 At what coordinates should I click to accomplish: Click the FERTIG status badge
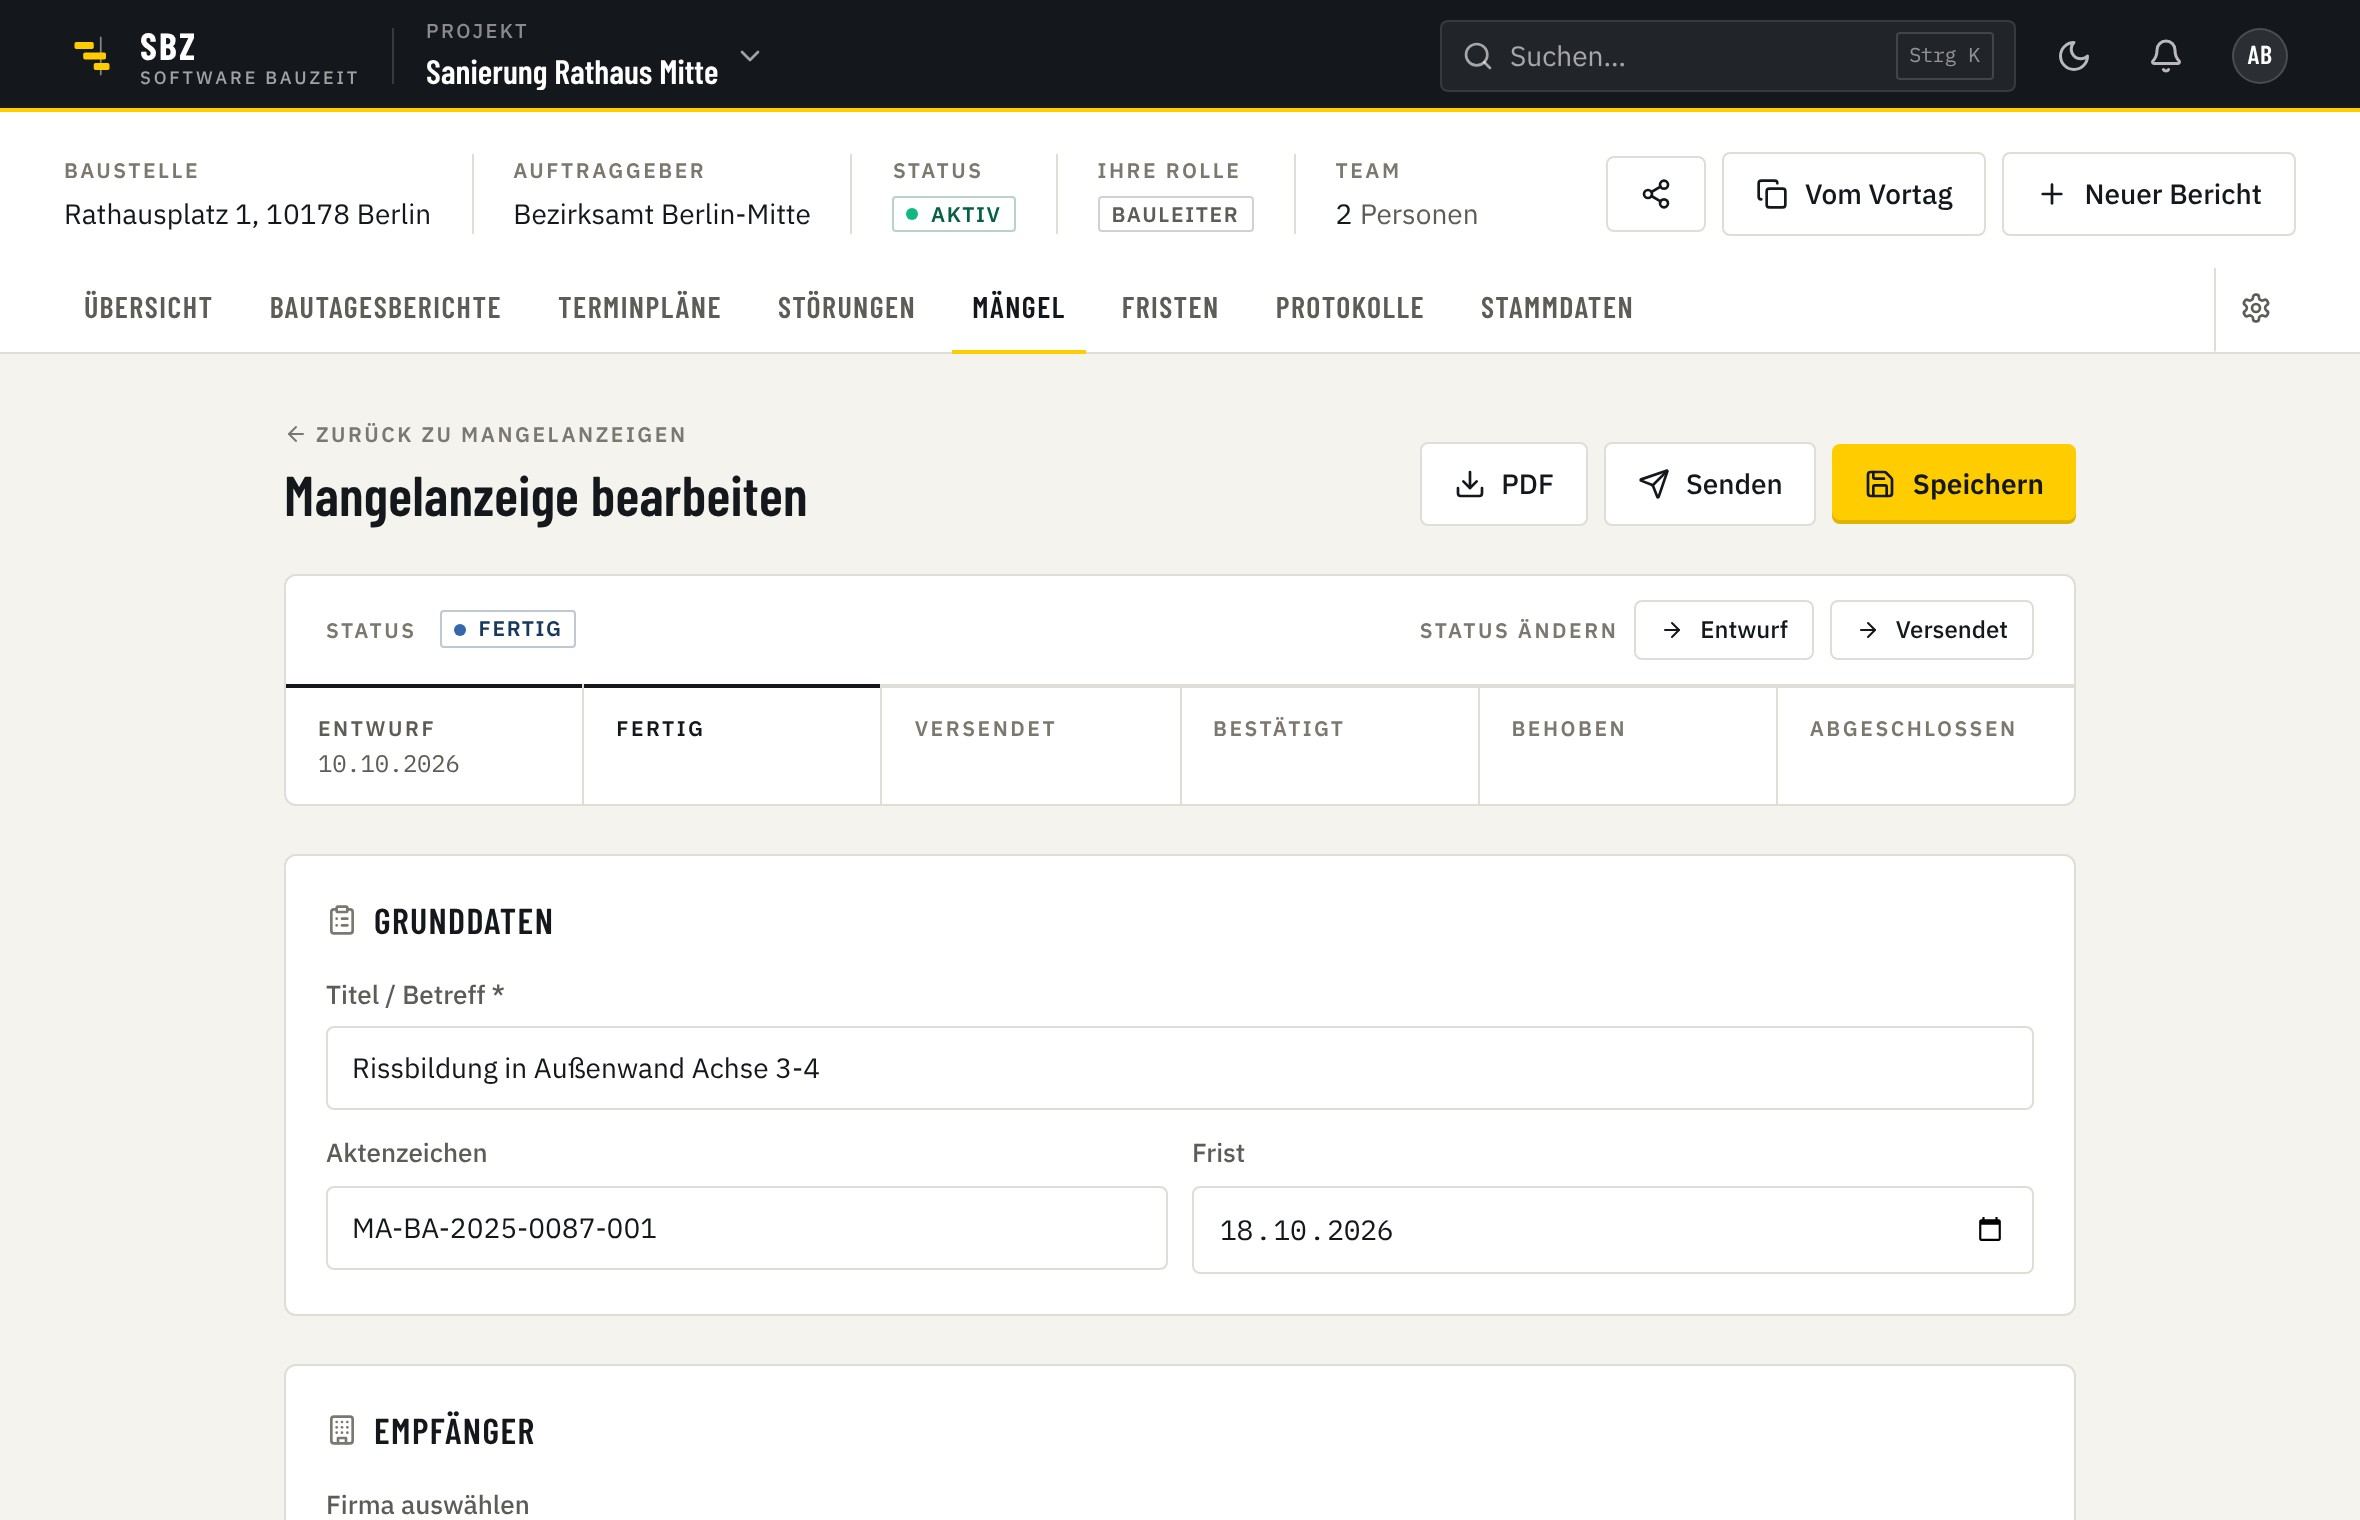[x=508, y=629]
